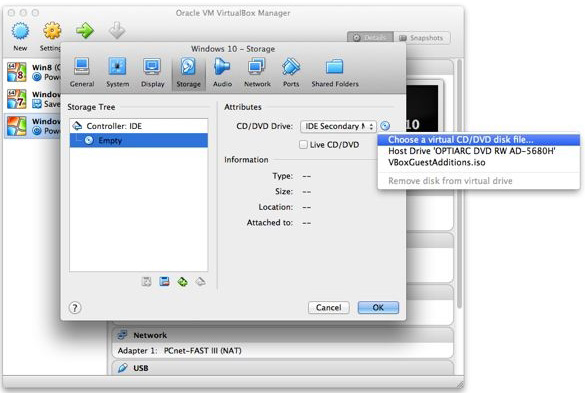Click the VM preview thumbnail

click(x=422, y=108)
